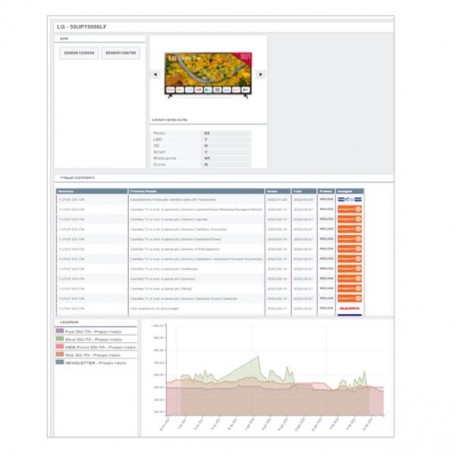This screenshot has height=455, width=455.
Task: Open the Expert logo in fifth flyer row
Action: click(349, 239)
